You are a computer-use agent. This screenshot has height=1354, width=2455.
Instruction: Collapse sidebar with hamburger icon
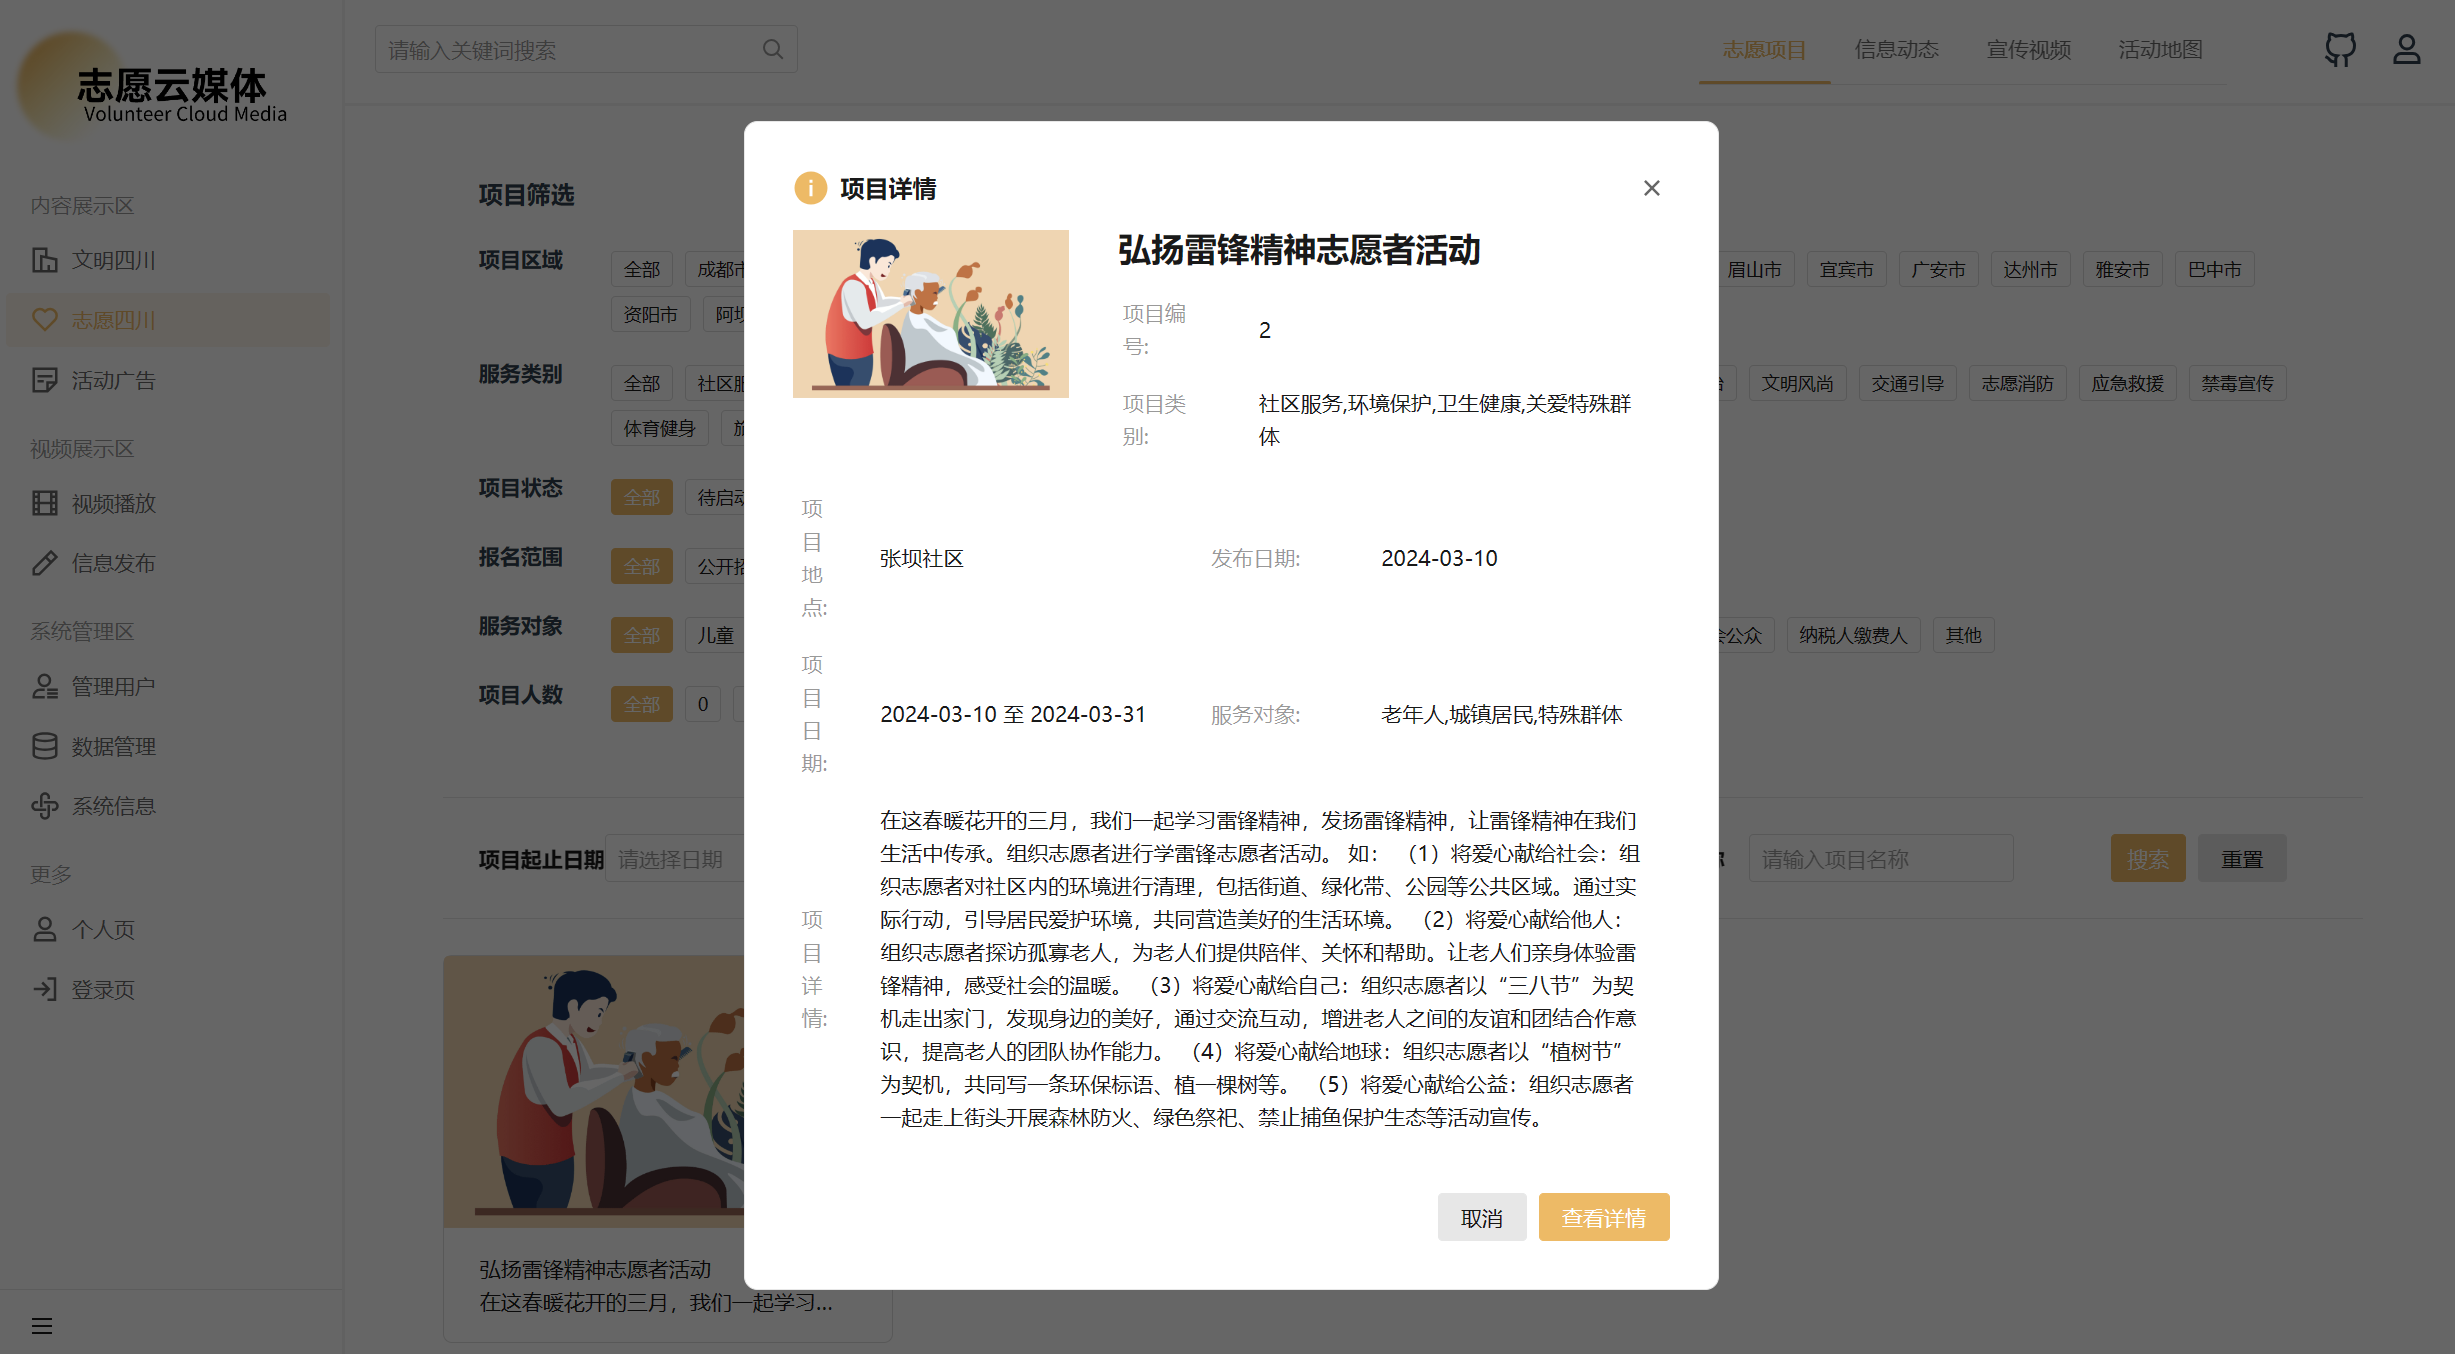[42, 1326]
